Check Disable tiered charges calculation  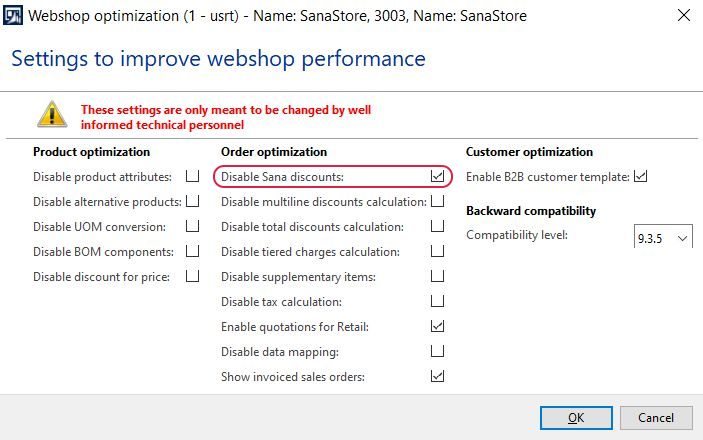click(x=437, y=251)
